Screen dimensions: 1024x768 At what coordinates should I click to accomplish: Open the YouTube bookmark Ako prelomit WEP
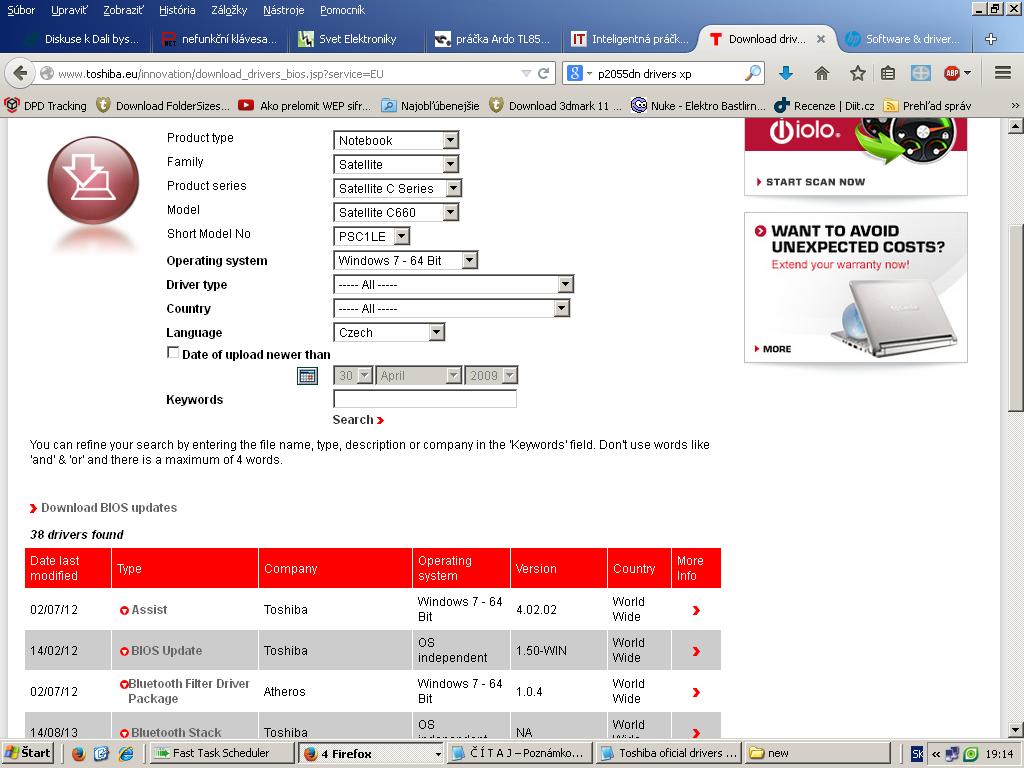[x=304, y=106]
